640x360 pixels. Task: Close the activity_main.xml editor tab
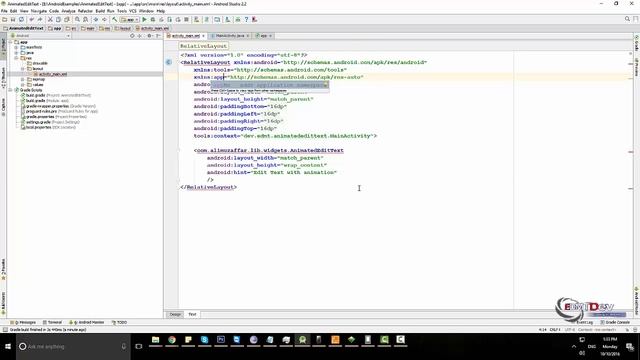coord(203,36)
